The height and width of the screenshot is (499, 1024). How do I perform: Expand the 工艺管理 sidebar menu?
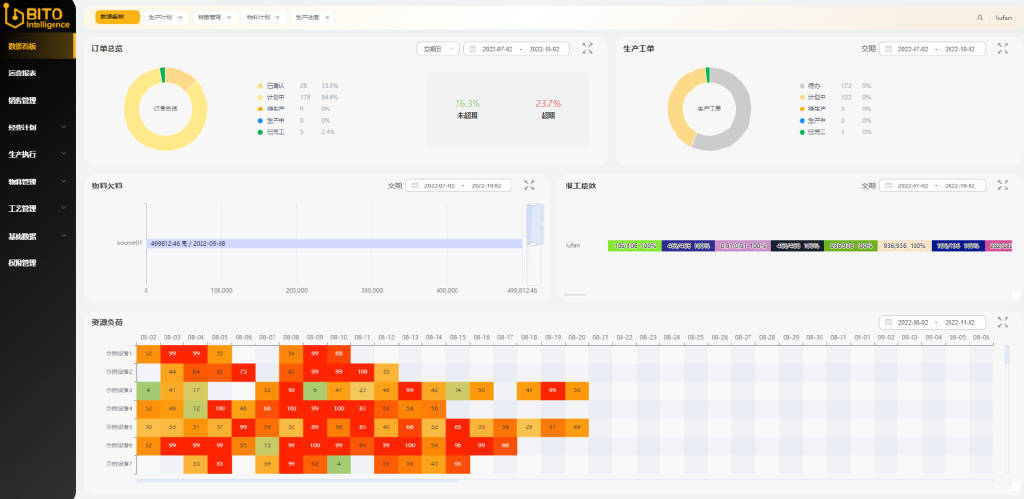[36, 209]
